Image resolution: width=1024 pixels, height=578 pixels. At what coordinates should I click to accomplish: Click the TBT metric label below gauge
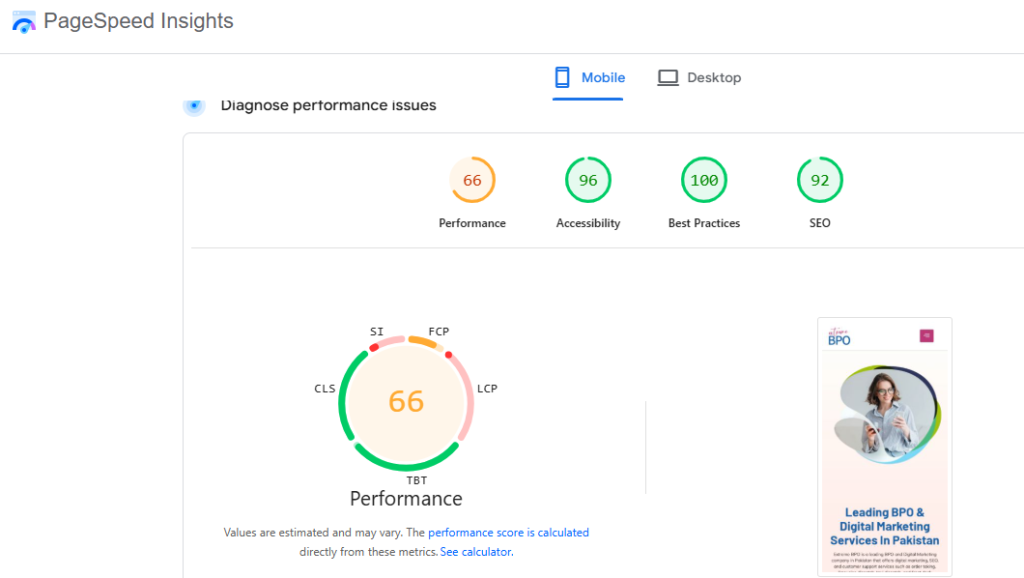tap(417, 480)
